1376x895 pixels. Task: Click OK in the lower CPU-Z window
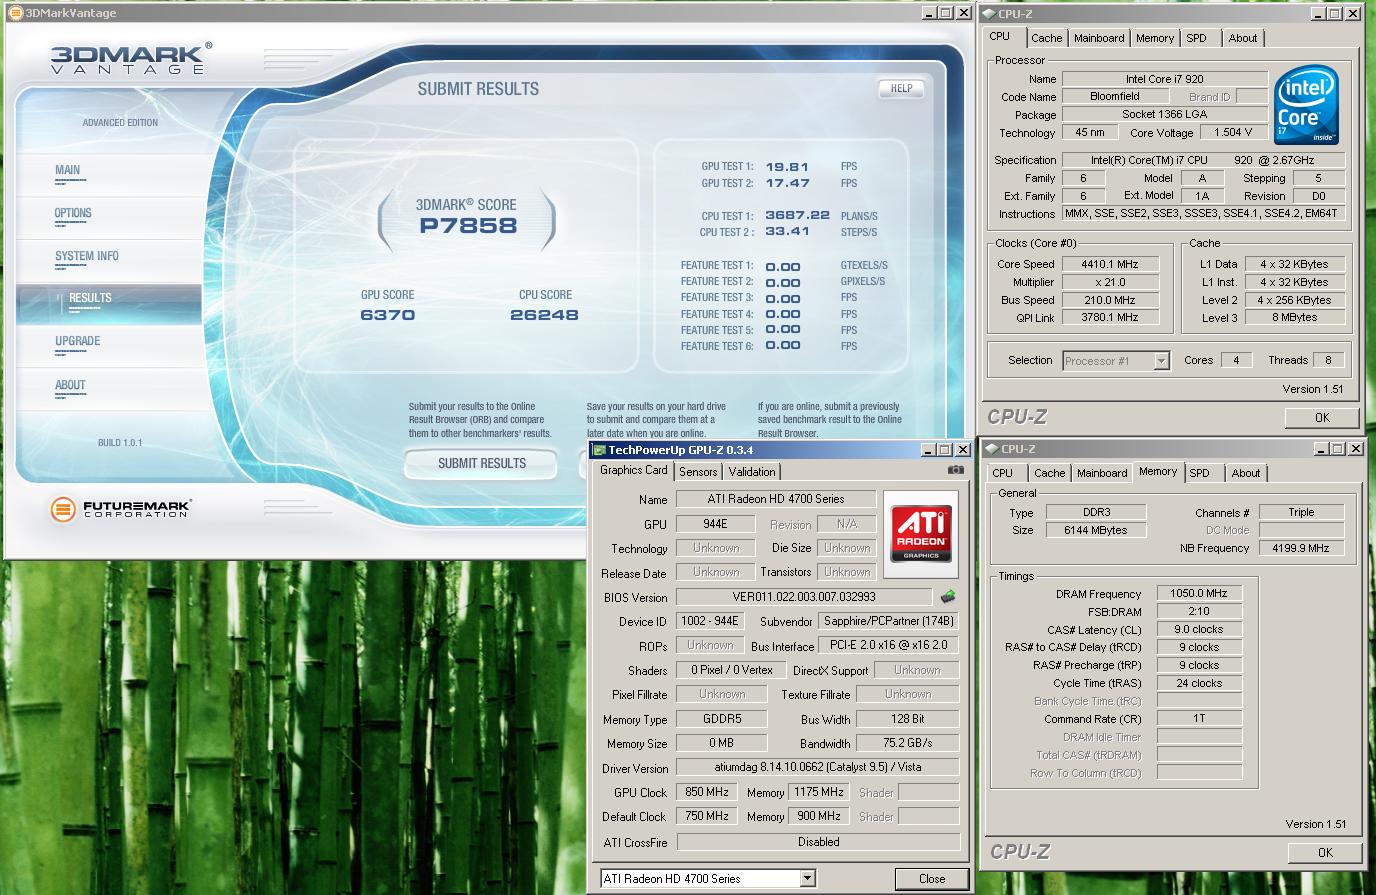[x=1325, y=852]
